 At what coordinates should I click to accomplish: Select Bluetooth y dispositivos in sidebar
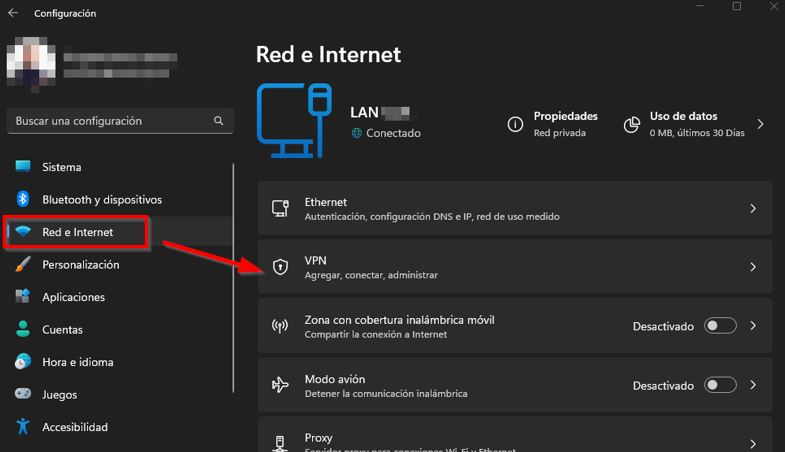coord(101,200)
